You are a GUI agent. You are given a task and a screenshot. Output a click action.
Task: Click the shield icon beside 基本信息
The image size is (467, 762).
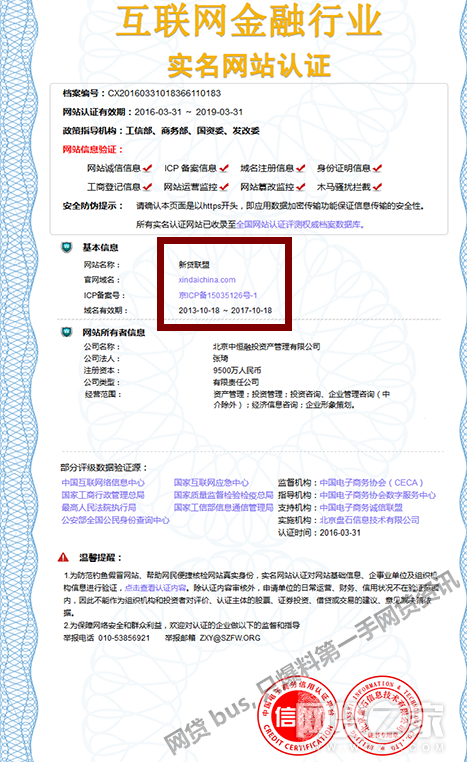pos(67,247)
